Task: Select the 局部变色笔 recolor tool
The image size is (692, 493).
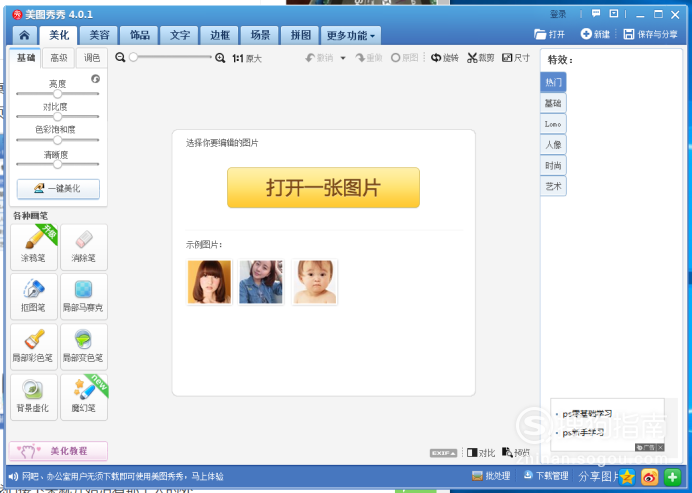Action: (x=84, y=347)
